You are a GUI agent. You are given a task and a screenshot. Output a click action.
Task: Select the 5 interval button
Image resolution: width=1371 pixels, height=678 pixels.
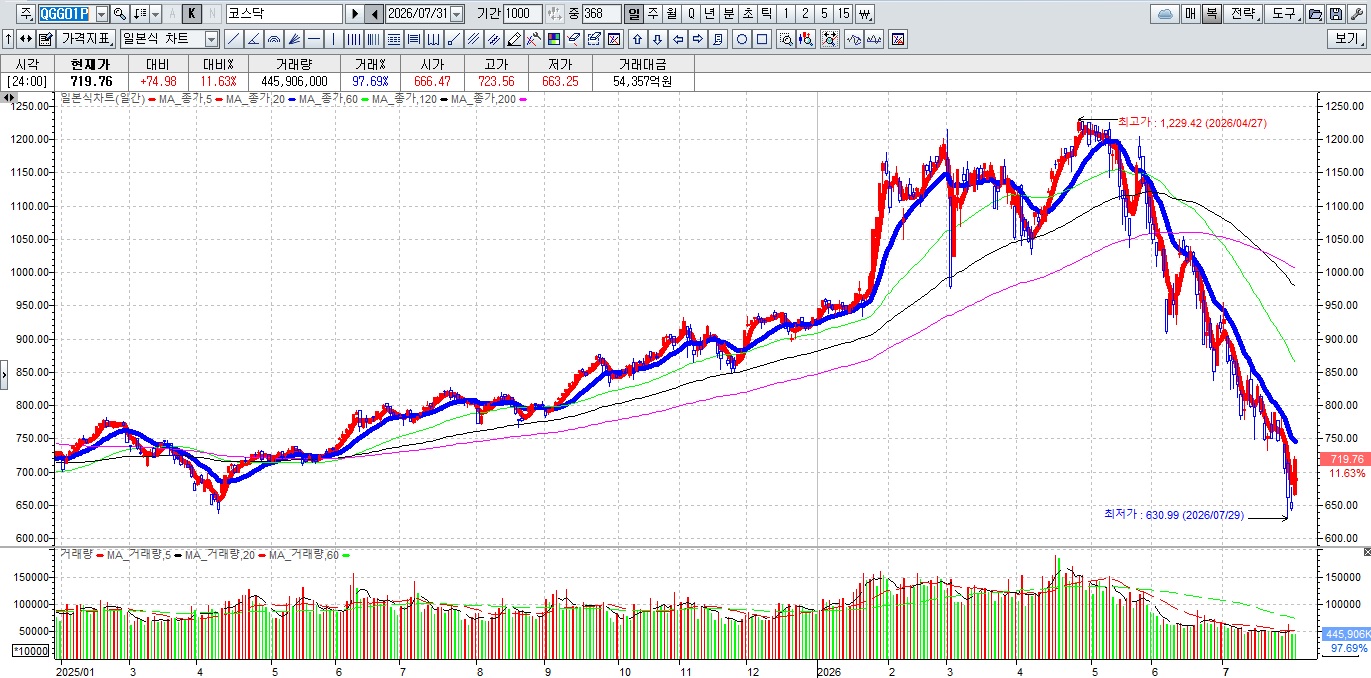(x=824, y=14)
